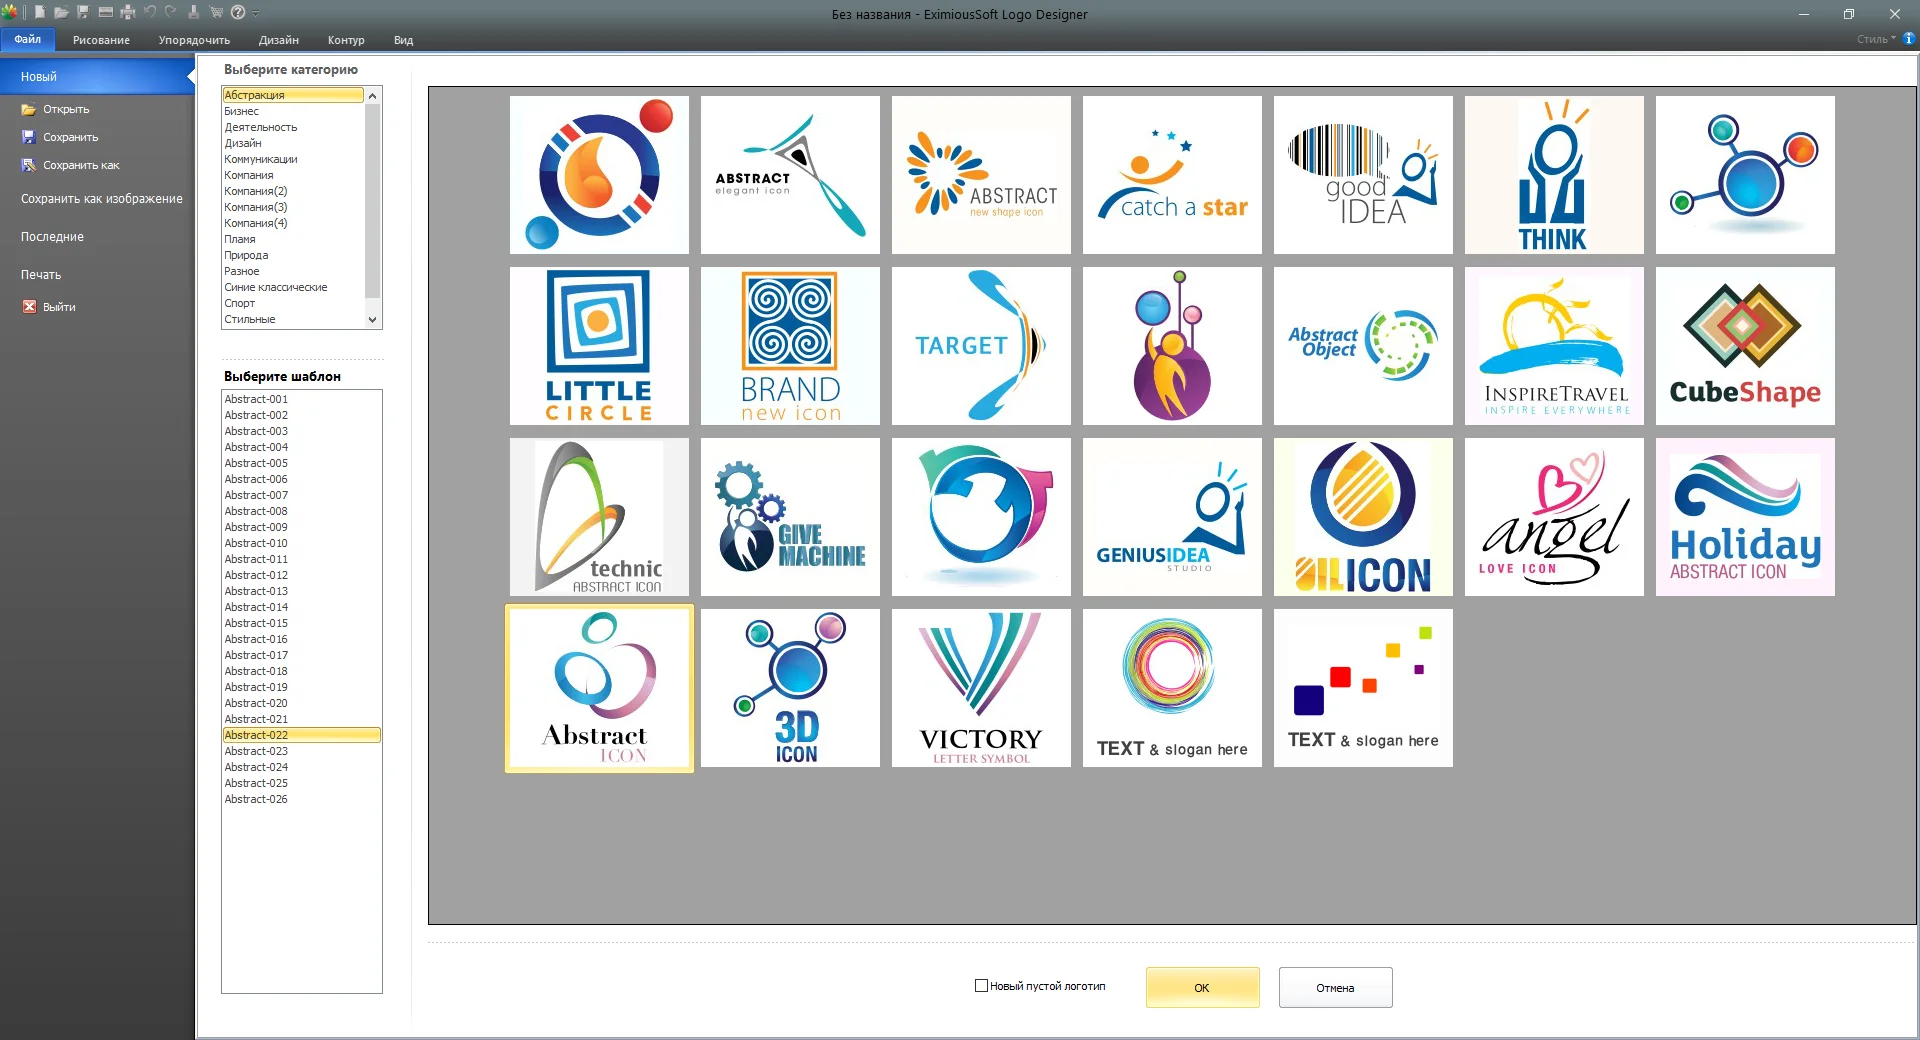
Task: Open the Стиль dropdown at top right
Action: pos(1876,39)
